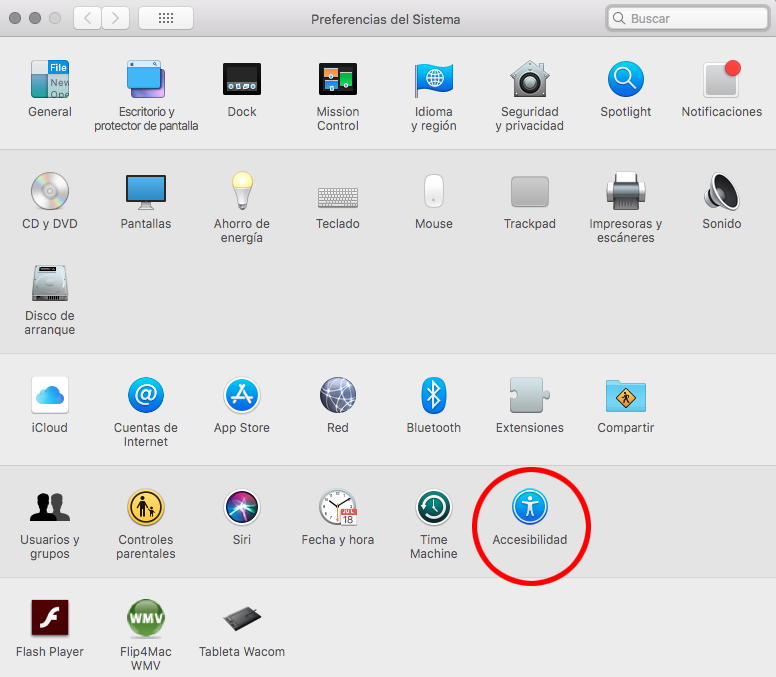The image size is (776, 677).
Task: Open iCloud preferences icon
Action: (50, 395)
